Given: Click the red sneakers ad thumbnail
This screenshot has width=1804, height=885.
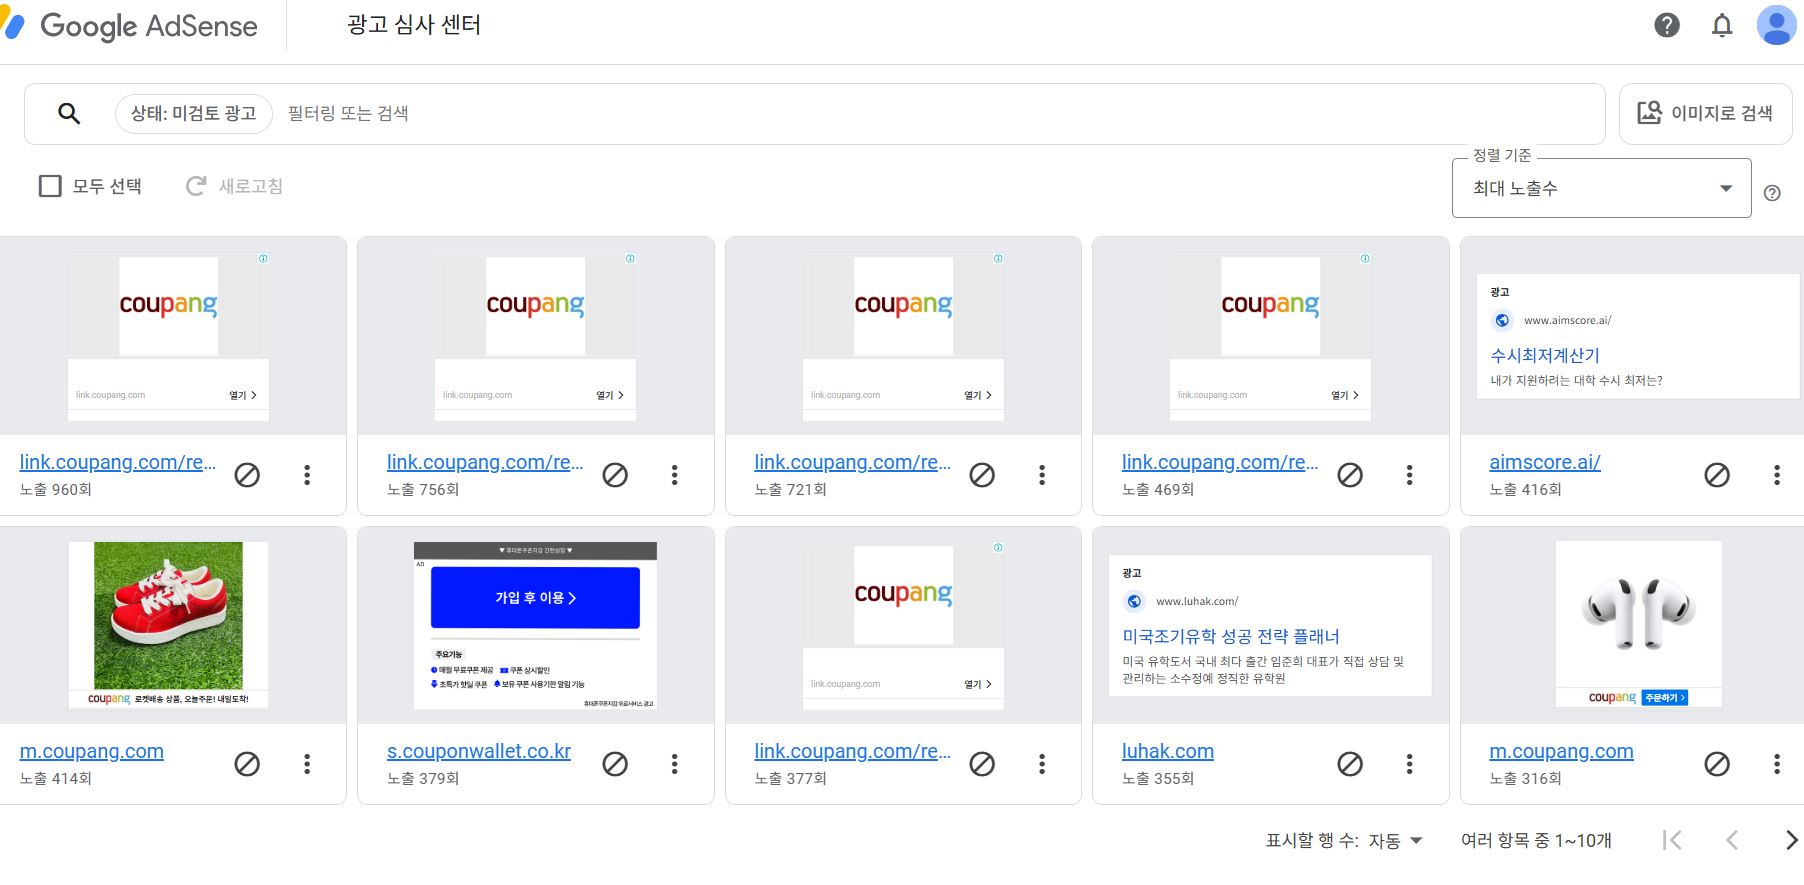Looking at the screenshot, I should [168, 625].
